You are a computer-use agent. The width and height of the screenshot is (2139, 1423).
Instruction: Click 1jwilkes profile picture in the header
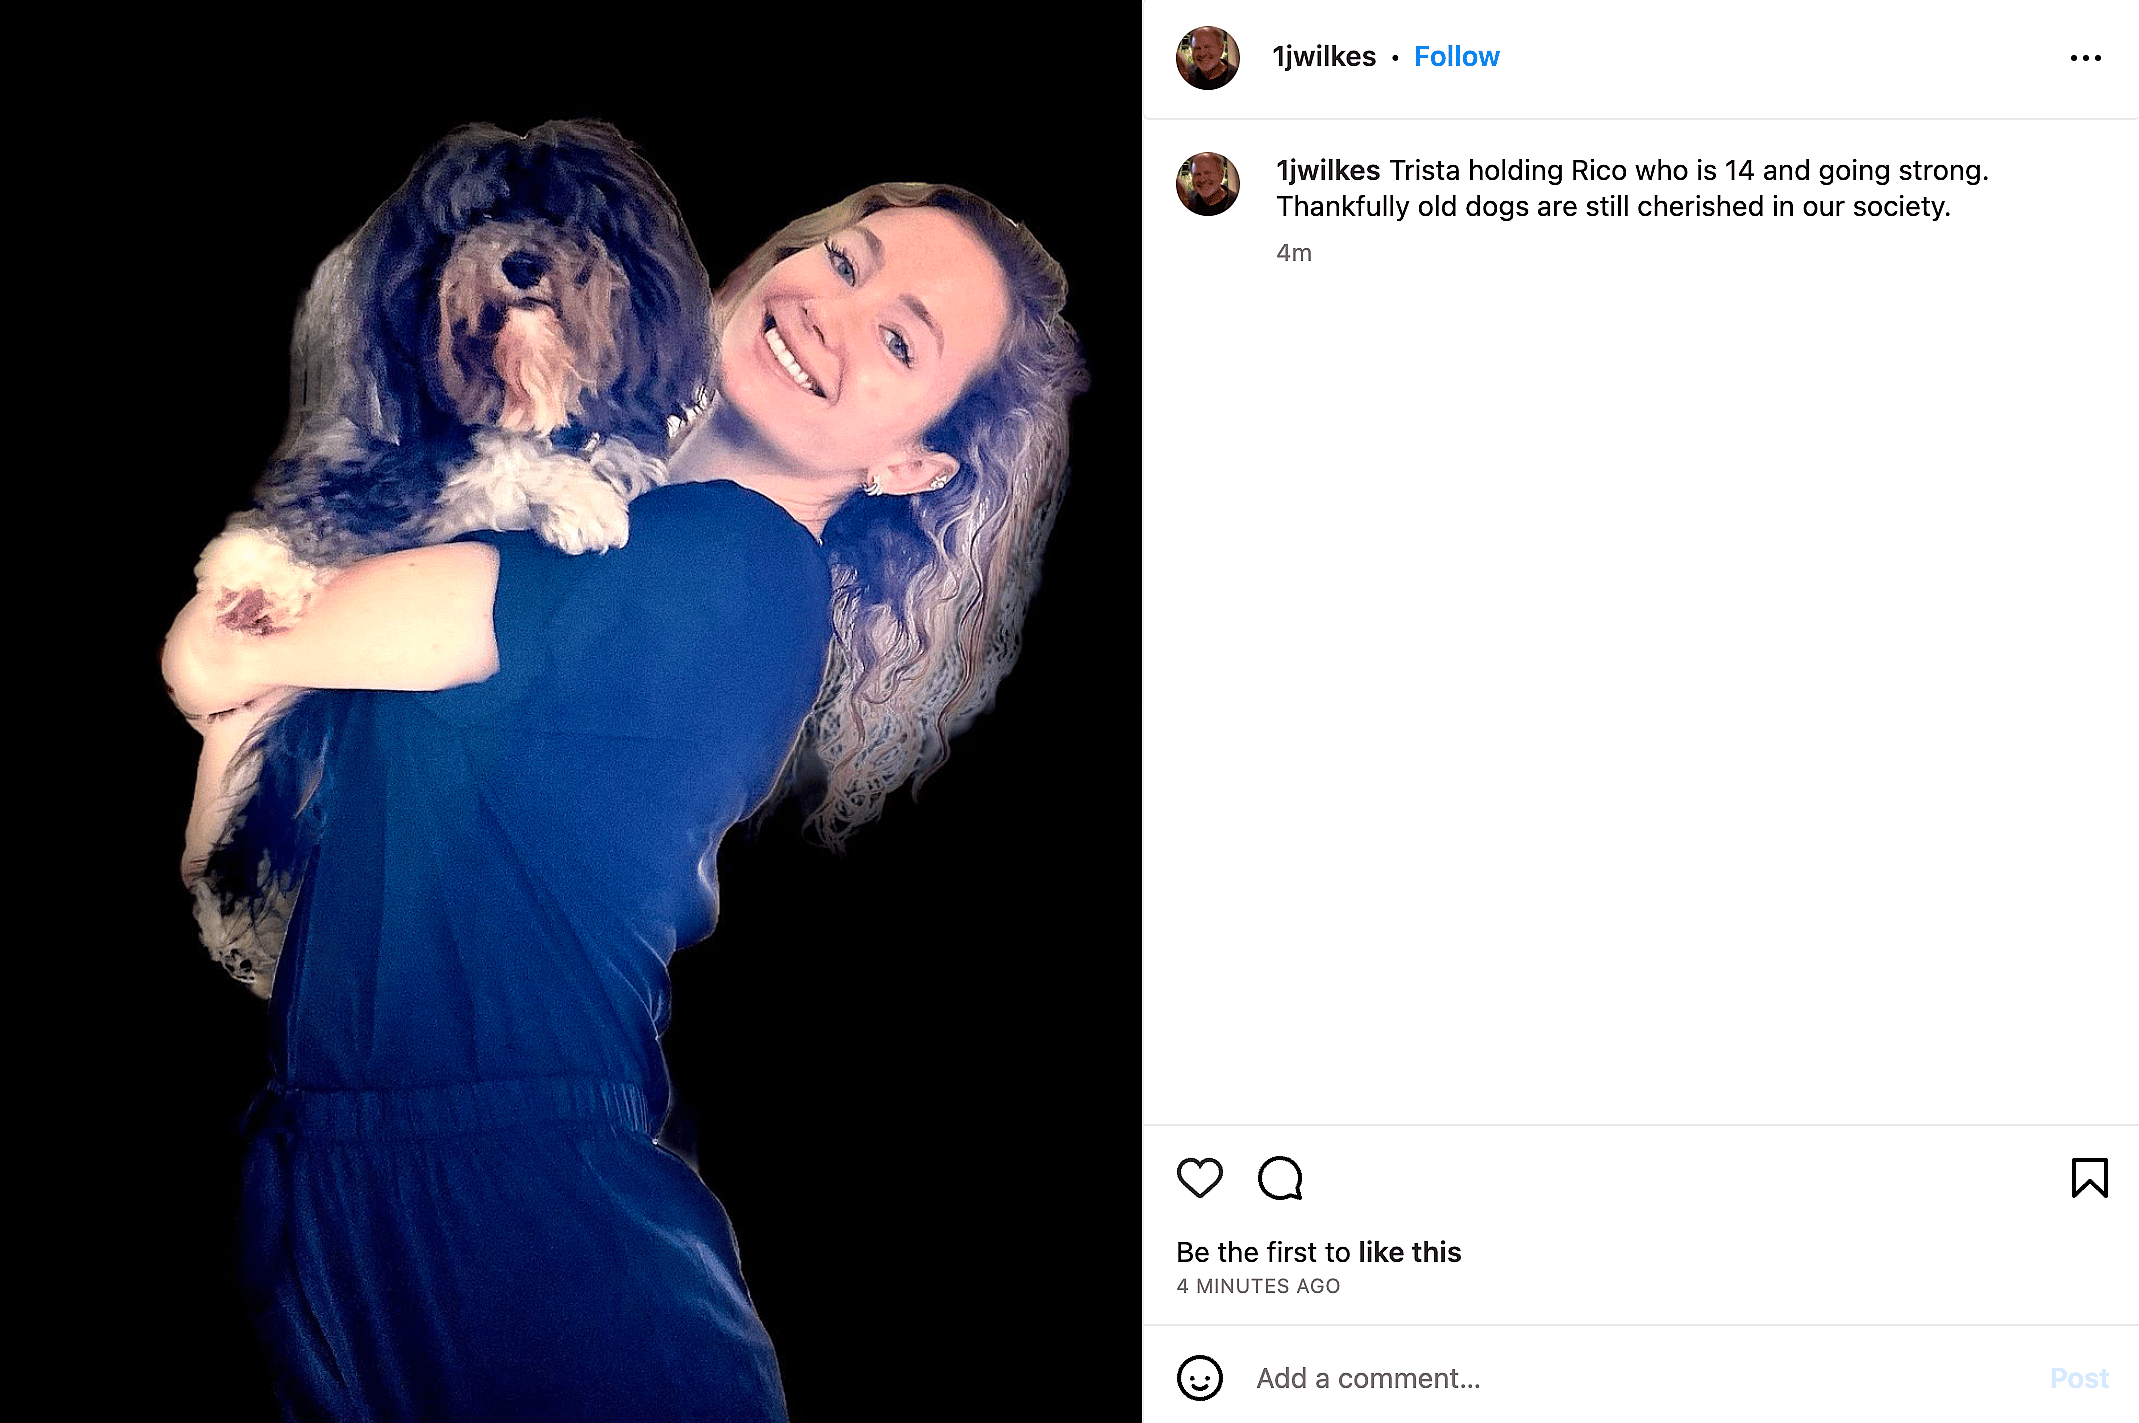[x=1207, y=57]
